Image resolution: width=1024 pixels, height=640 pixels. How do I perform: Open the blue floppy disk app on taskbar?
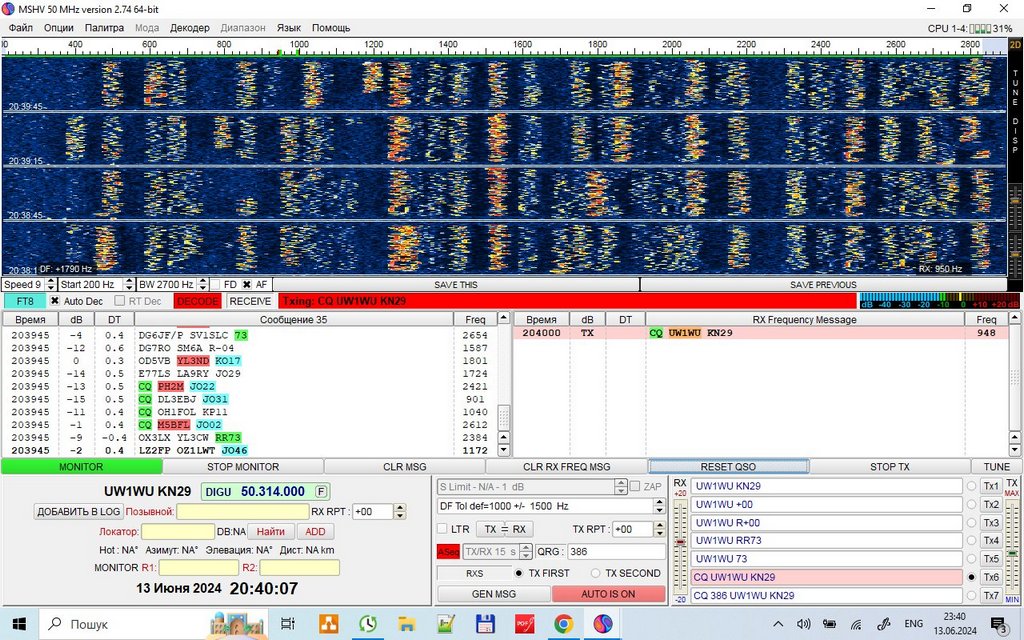[485, 624]
